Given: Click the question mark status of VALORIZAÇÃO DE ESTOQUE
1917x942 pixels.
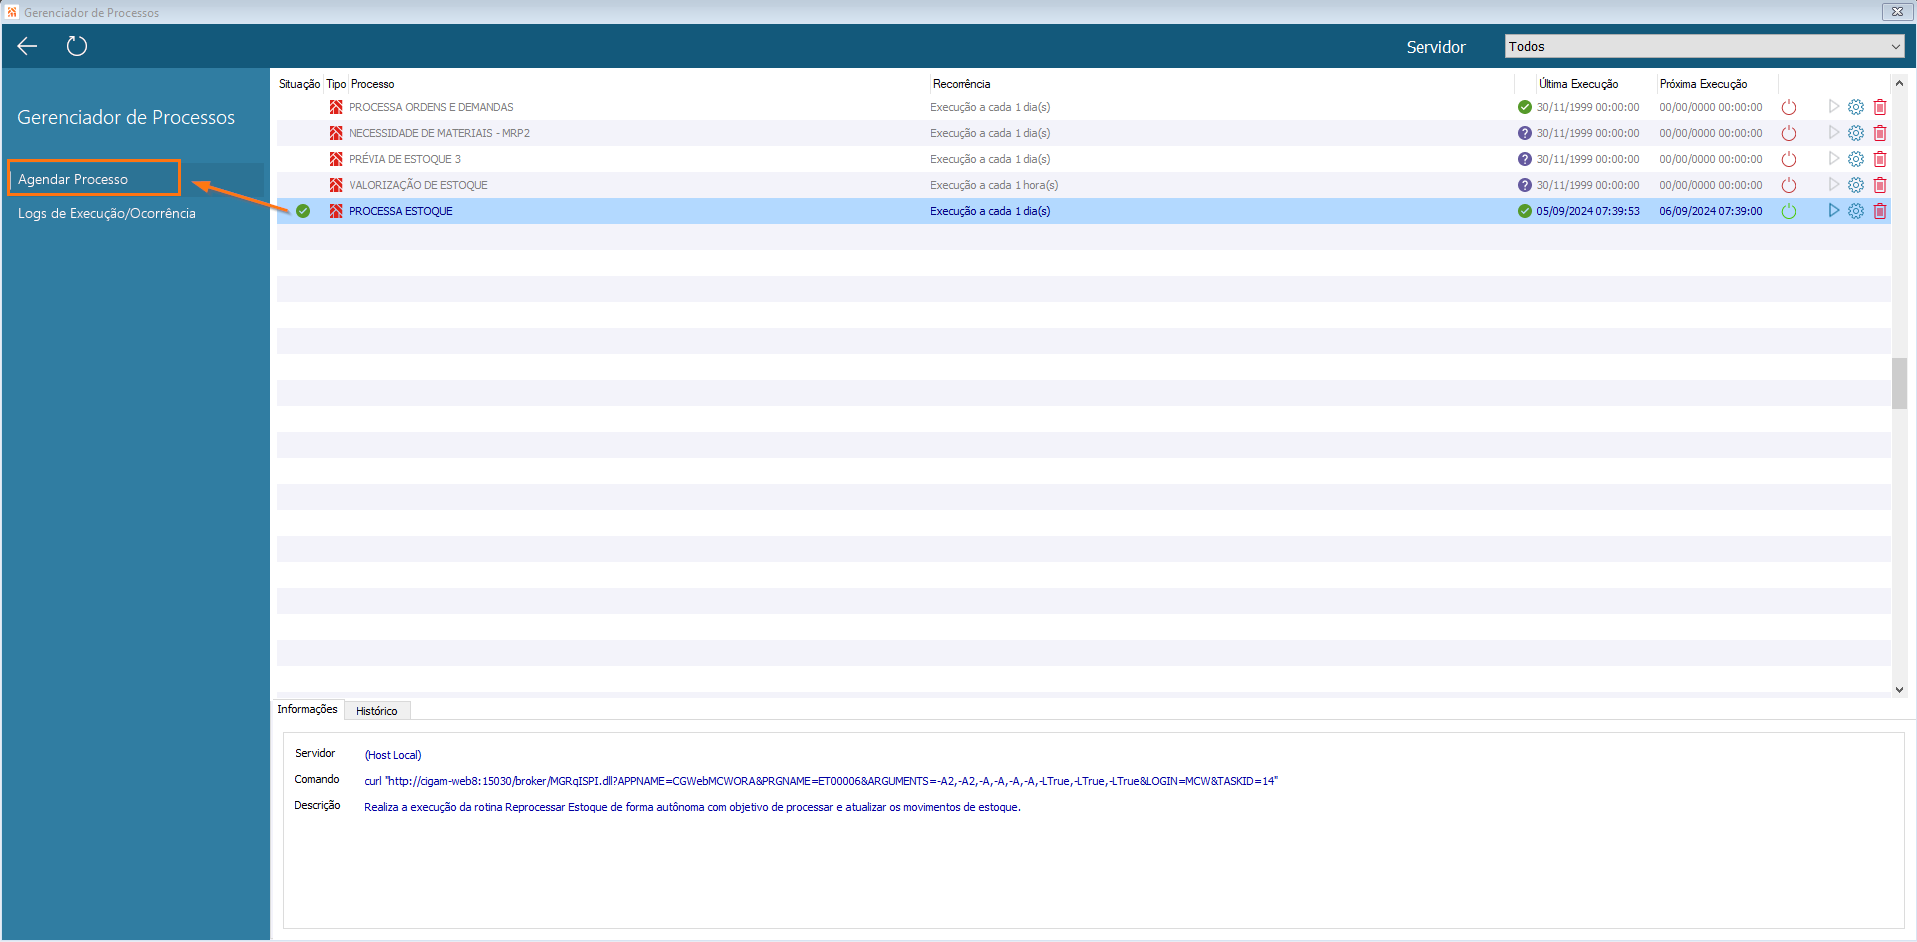Looking at the screenshot, I should (1525, 185).
